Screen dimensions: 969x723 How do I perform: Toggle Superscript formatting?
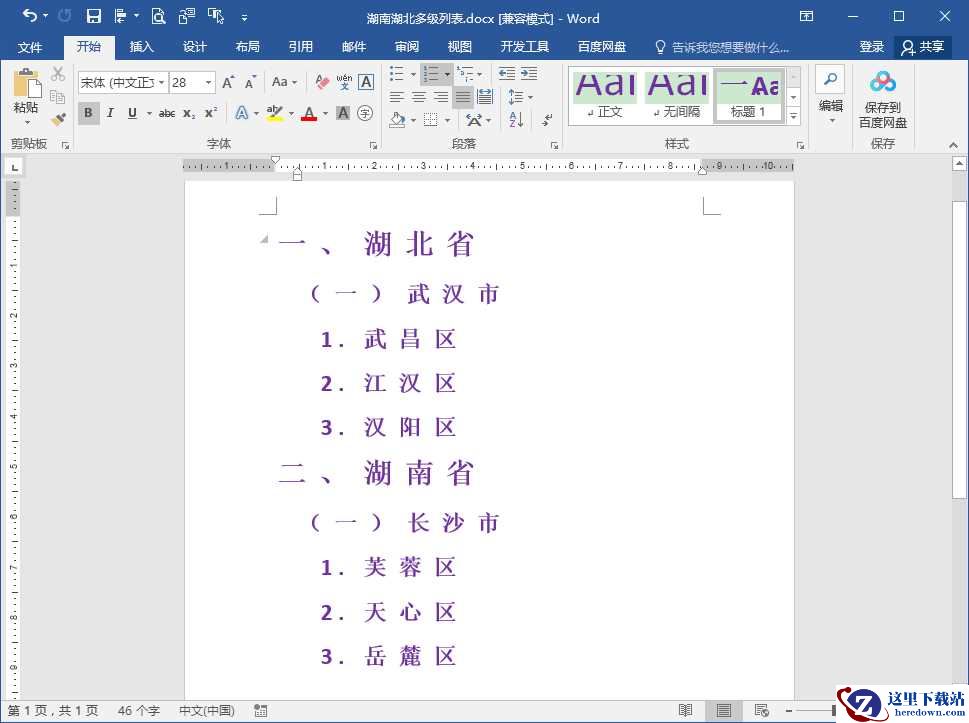211,113
